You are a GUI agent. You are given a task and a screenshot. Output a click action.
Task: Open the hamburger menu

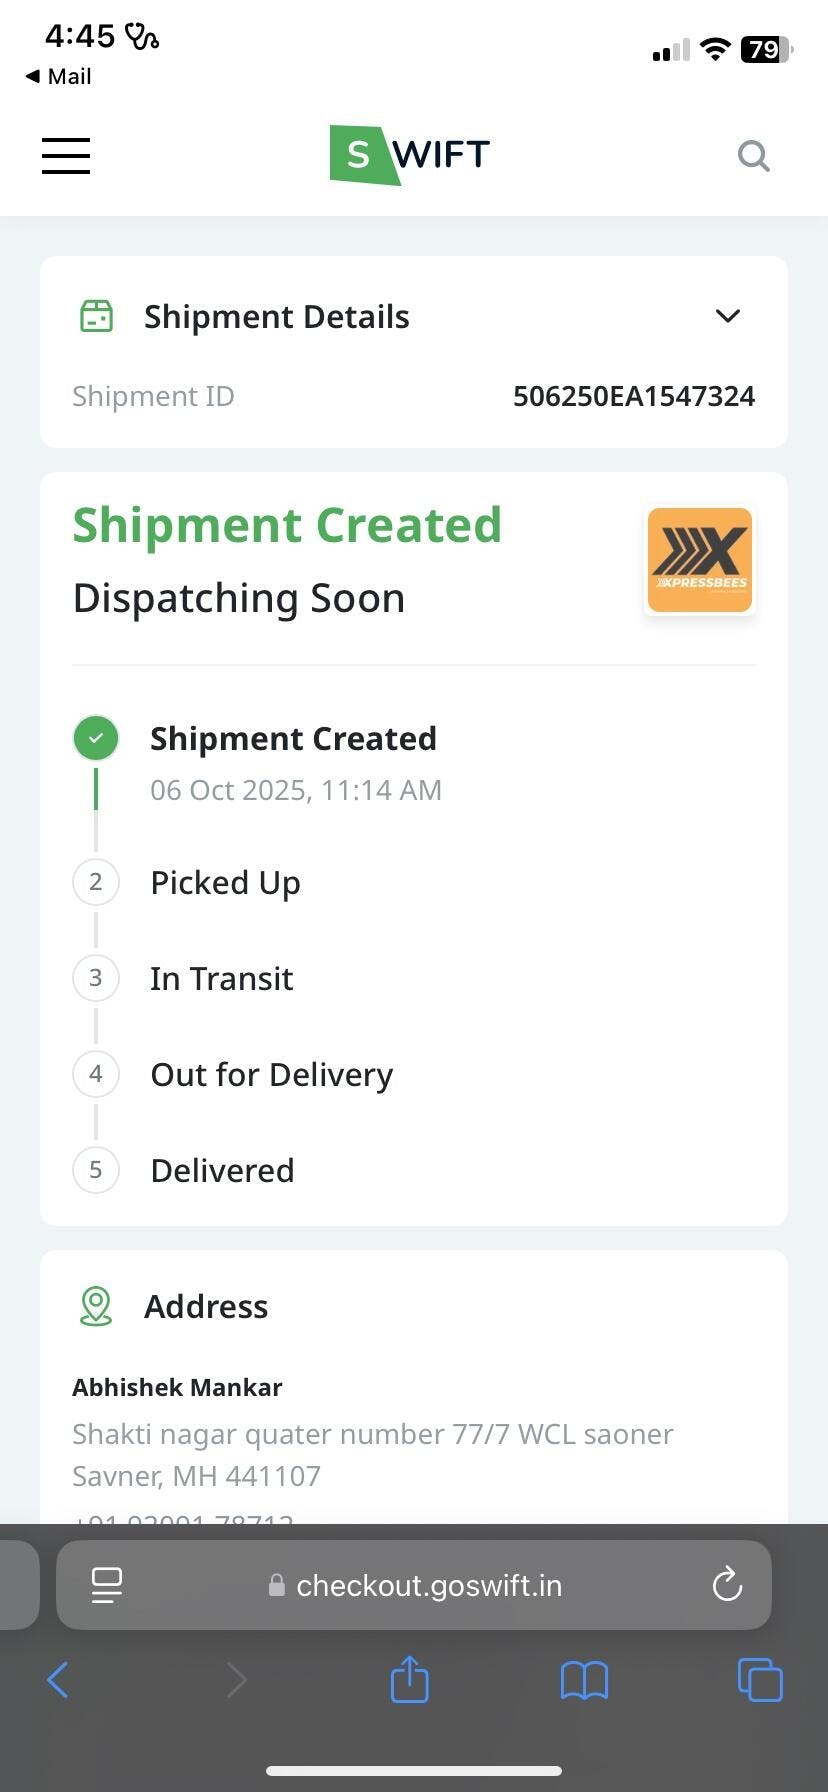(x=66, y=156)
